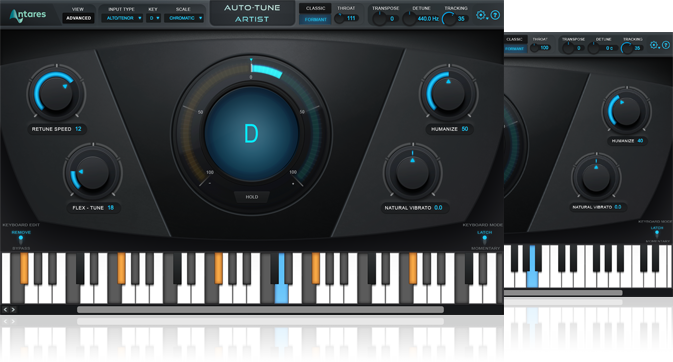
Task: Click the Flex-Tune knob
Action: [x=93, y=173]
